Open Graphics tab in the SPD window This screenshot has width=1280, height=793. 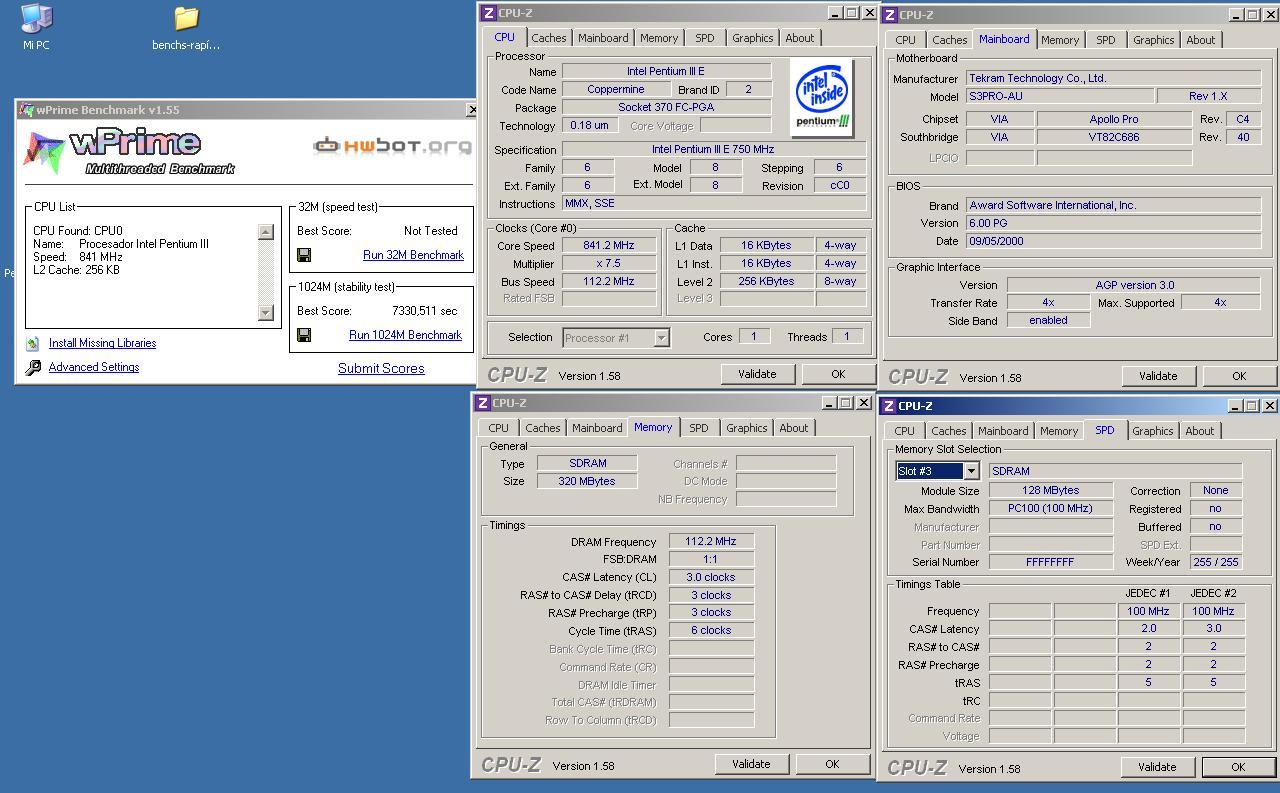(1152, 431)
